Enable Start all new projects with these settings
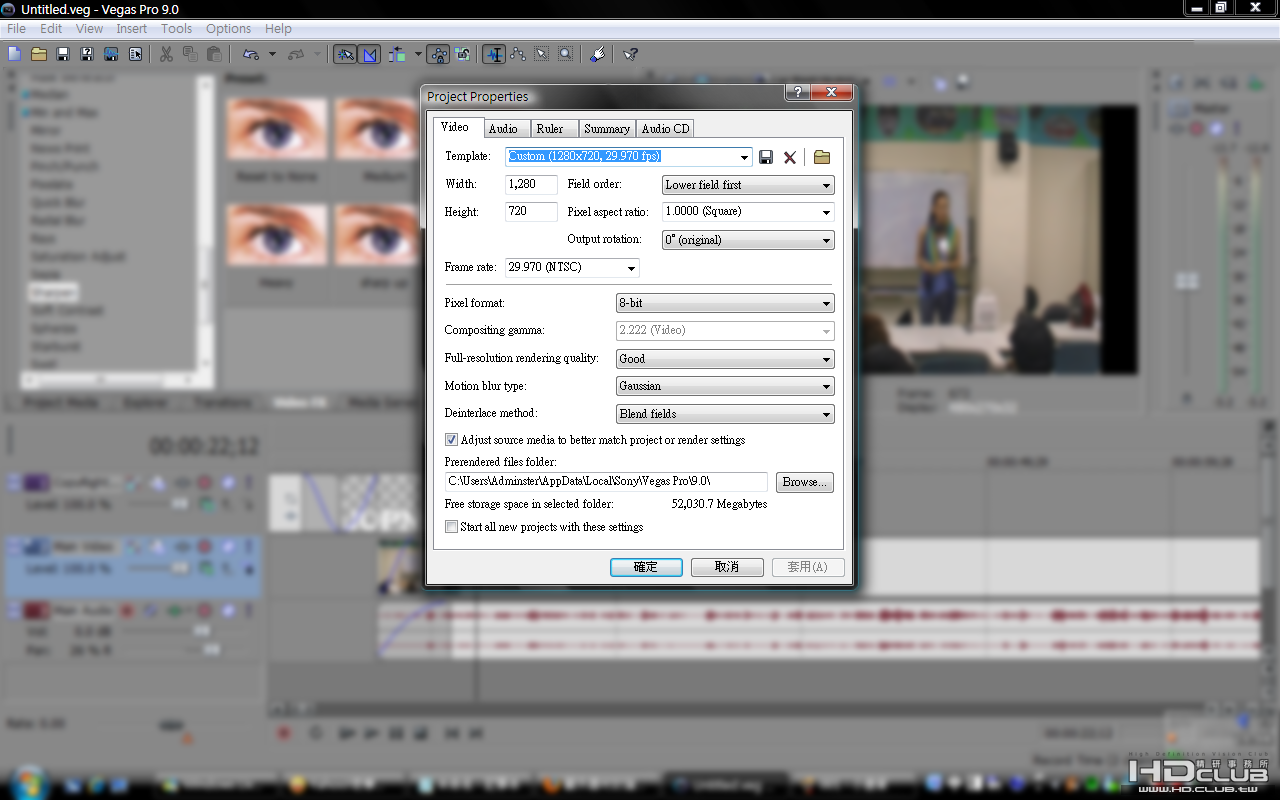1280x800 pixels. point(452,527)
